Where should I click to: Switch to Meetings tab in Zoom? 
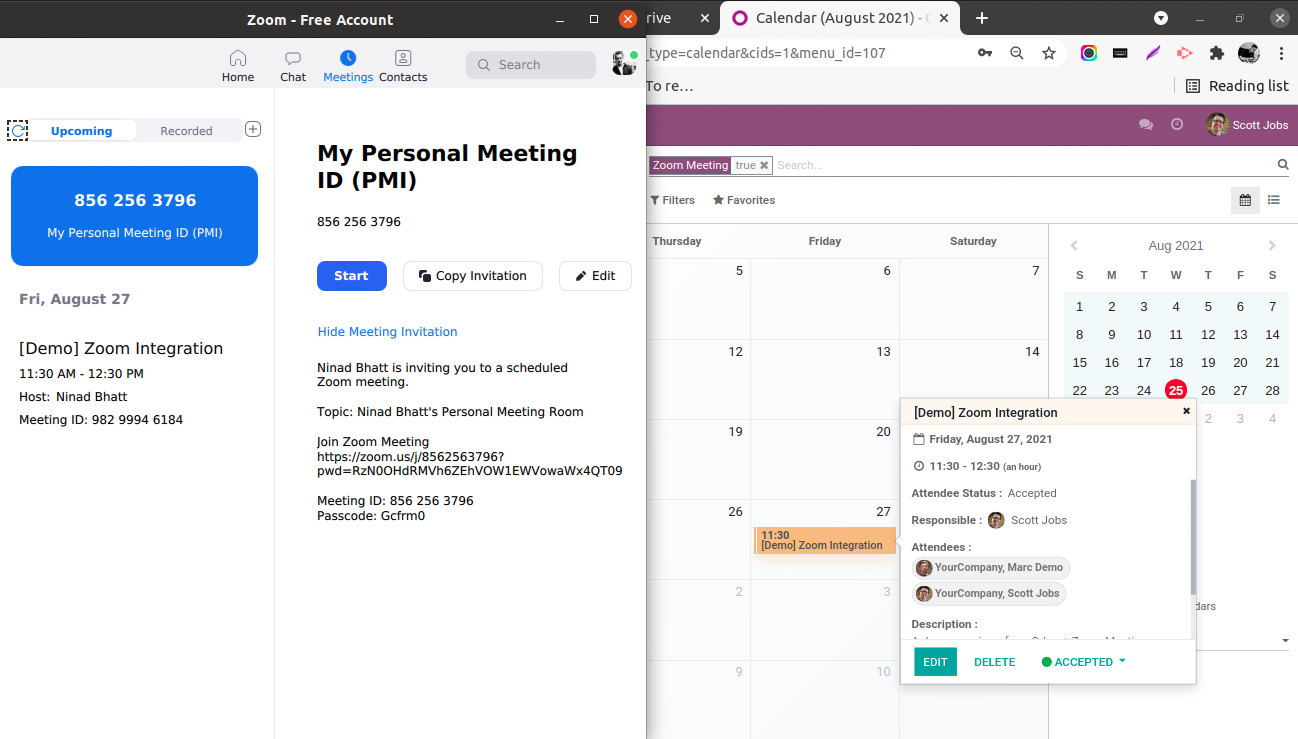coord(348,66)
